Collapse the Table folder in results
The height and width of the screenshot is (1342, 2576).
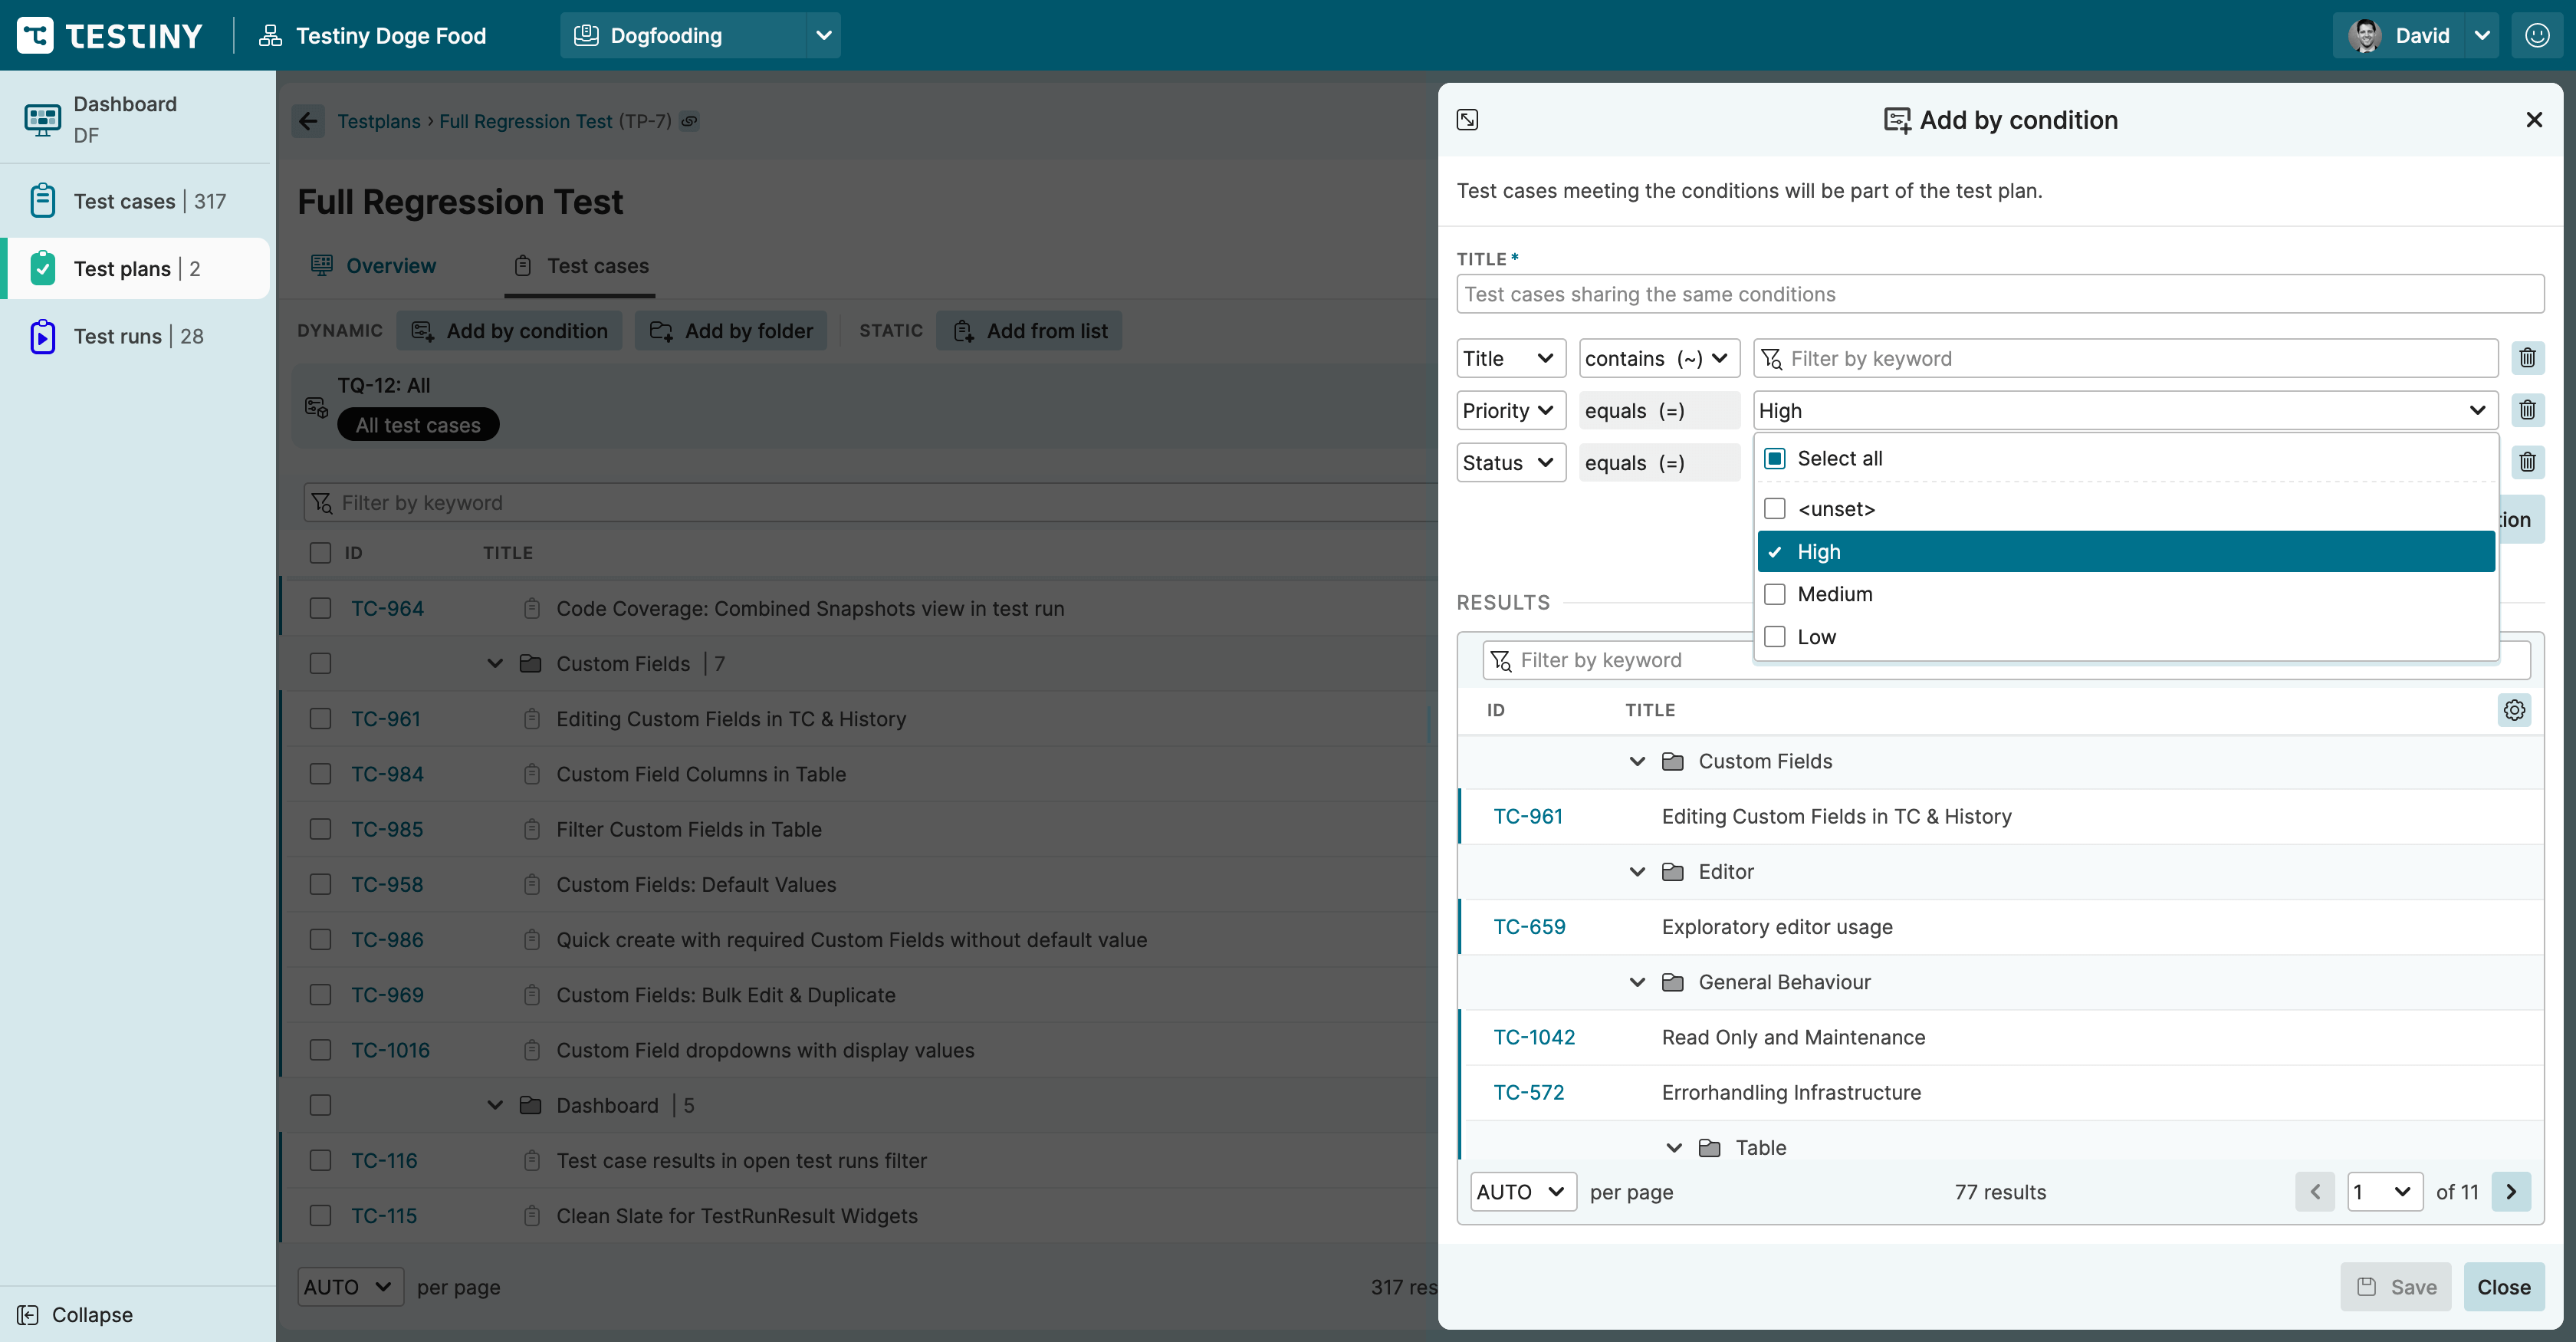[1673, 1147]
